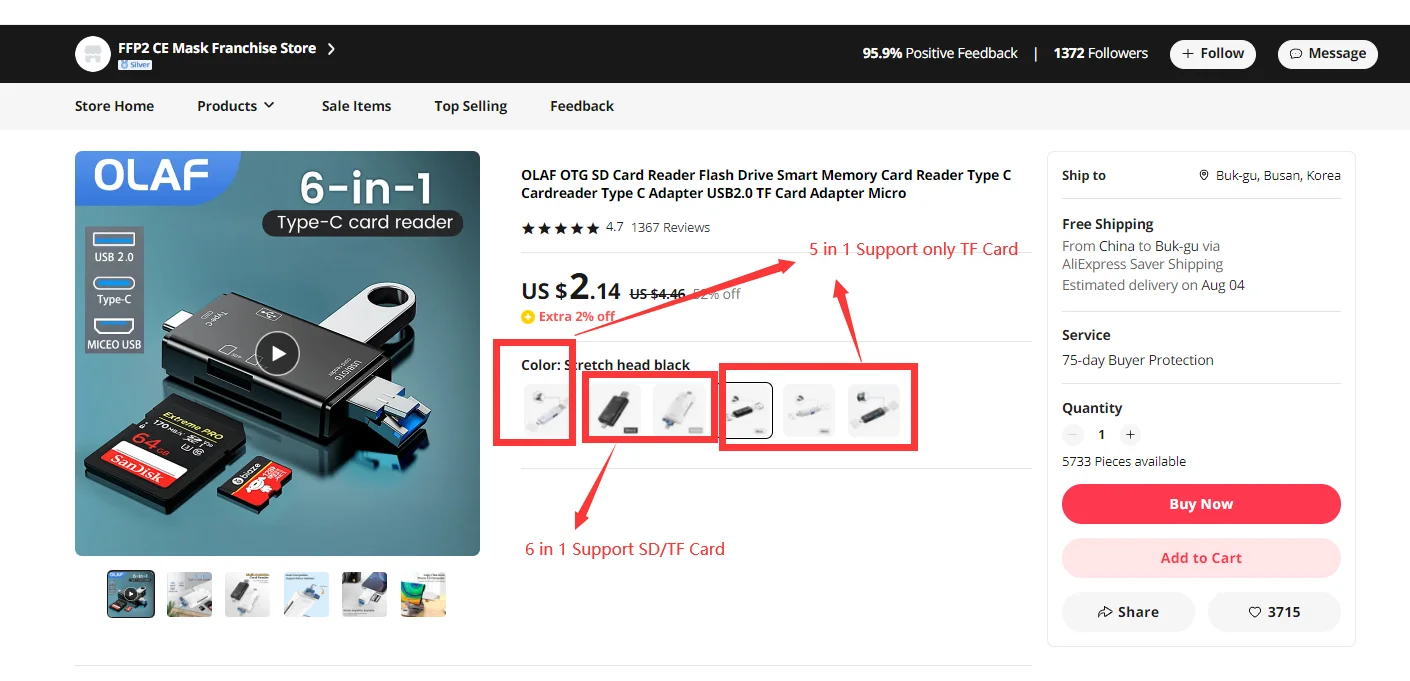Go to Top Selling tab
1410x681 pixels.
coord(470,106)
